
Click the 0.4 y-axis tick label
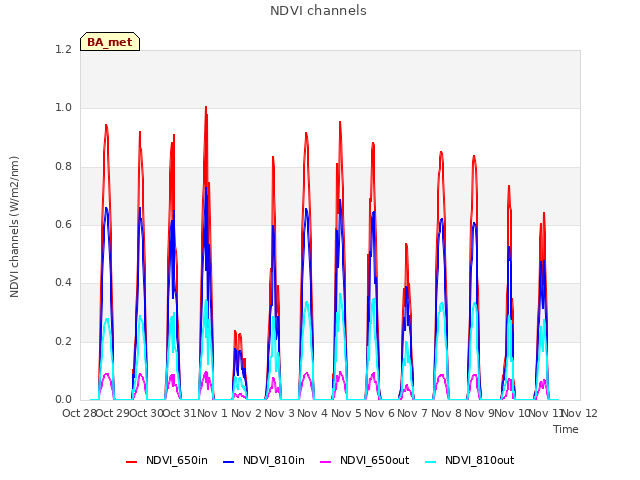63,283
